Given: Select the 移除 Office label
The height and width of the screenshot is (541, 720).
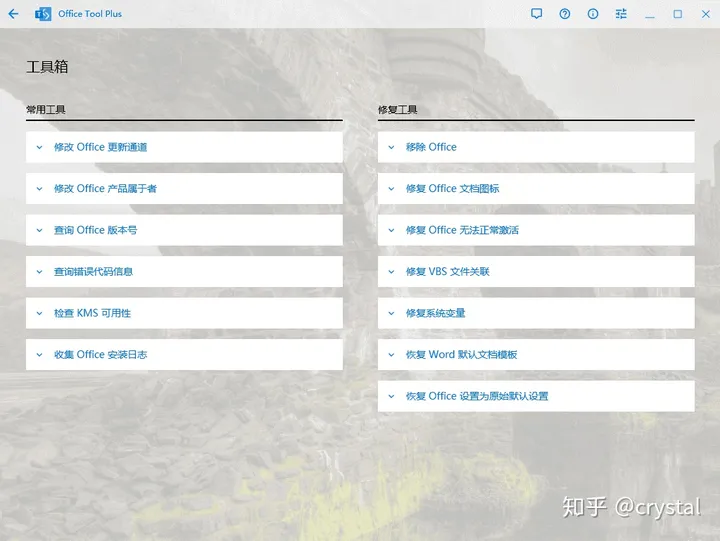Looking at the screenshot, I should (431, 147).
